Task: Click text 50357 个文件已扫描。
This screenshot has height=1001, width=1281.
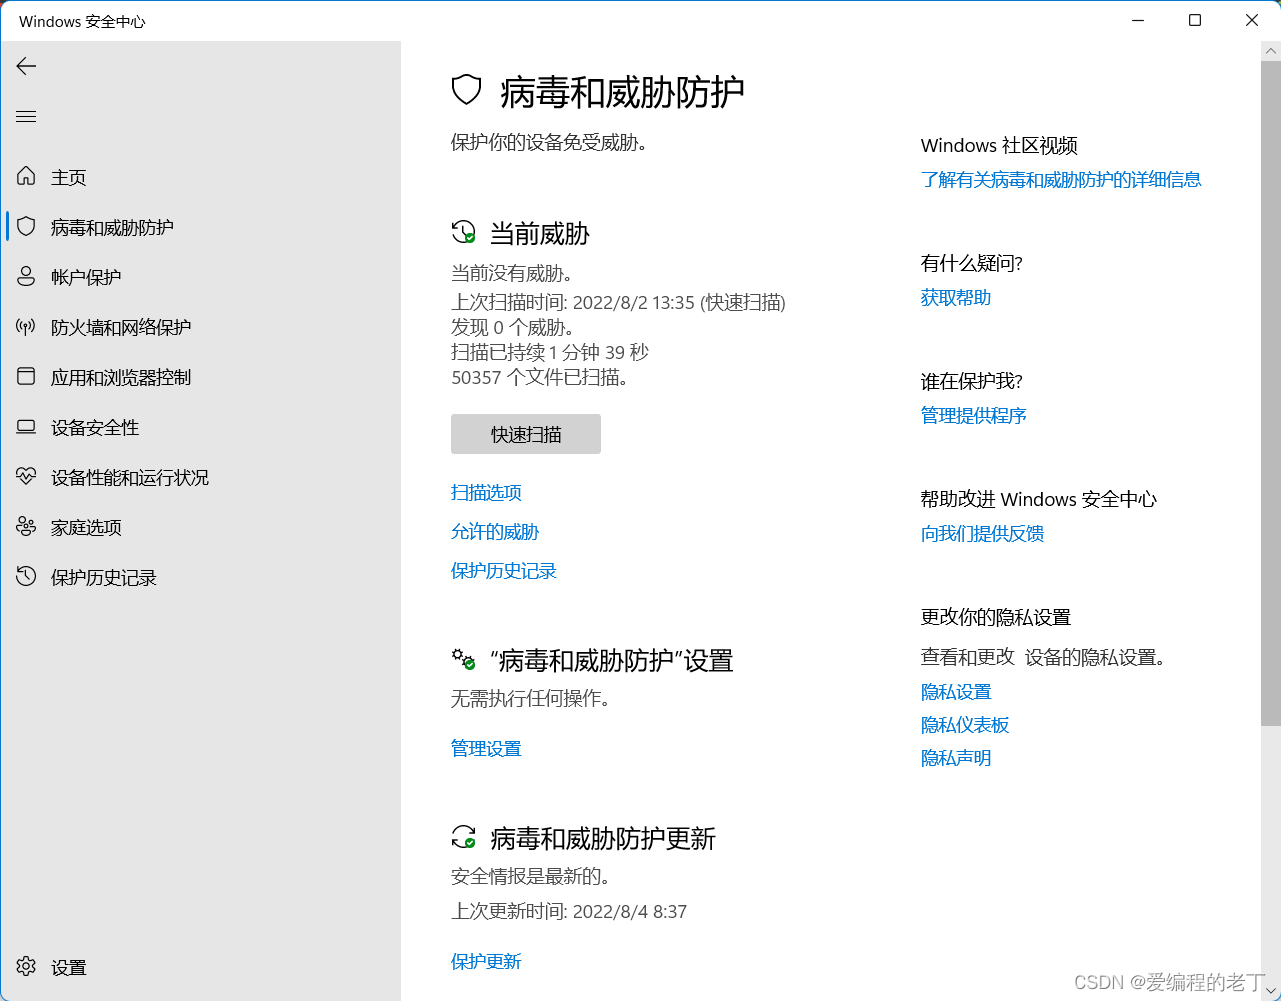Action: tap(540, 377)
